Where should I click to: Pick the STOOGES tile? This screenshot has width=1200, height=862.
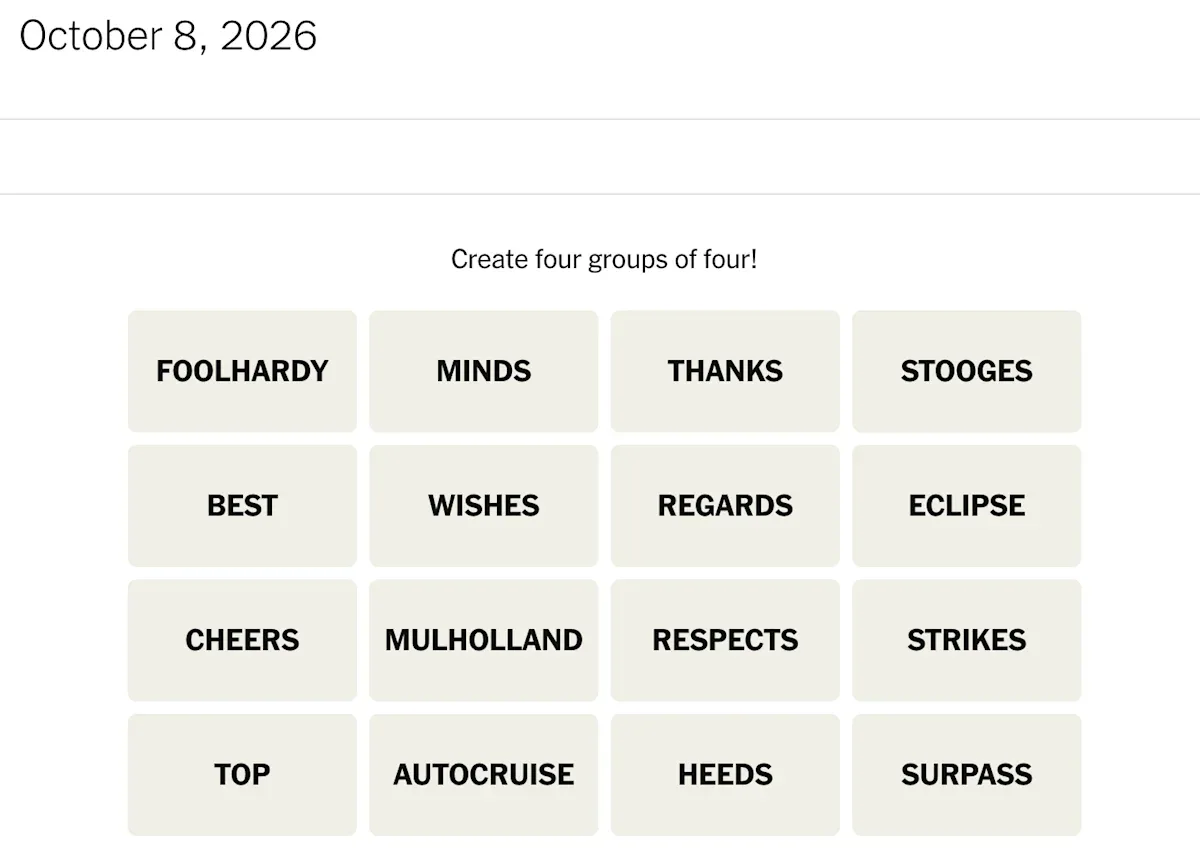pyautogui.click(x=967, y=371)
